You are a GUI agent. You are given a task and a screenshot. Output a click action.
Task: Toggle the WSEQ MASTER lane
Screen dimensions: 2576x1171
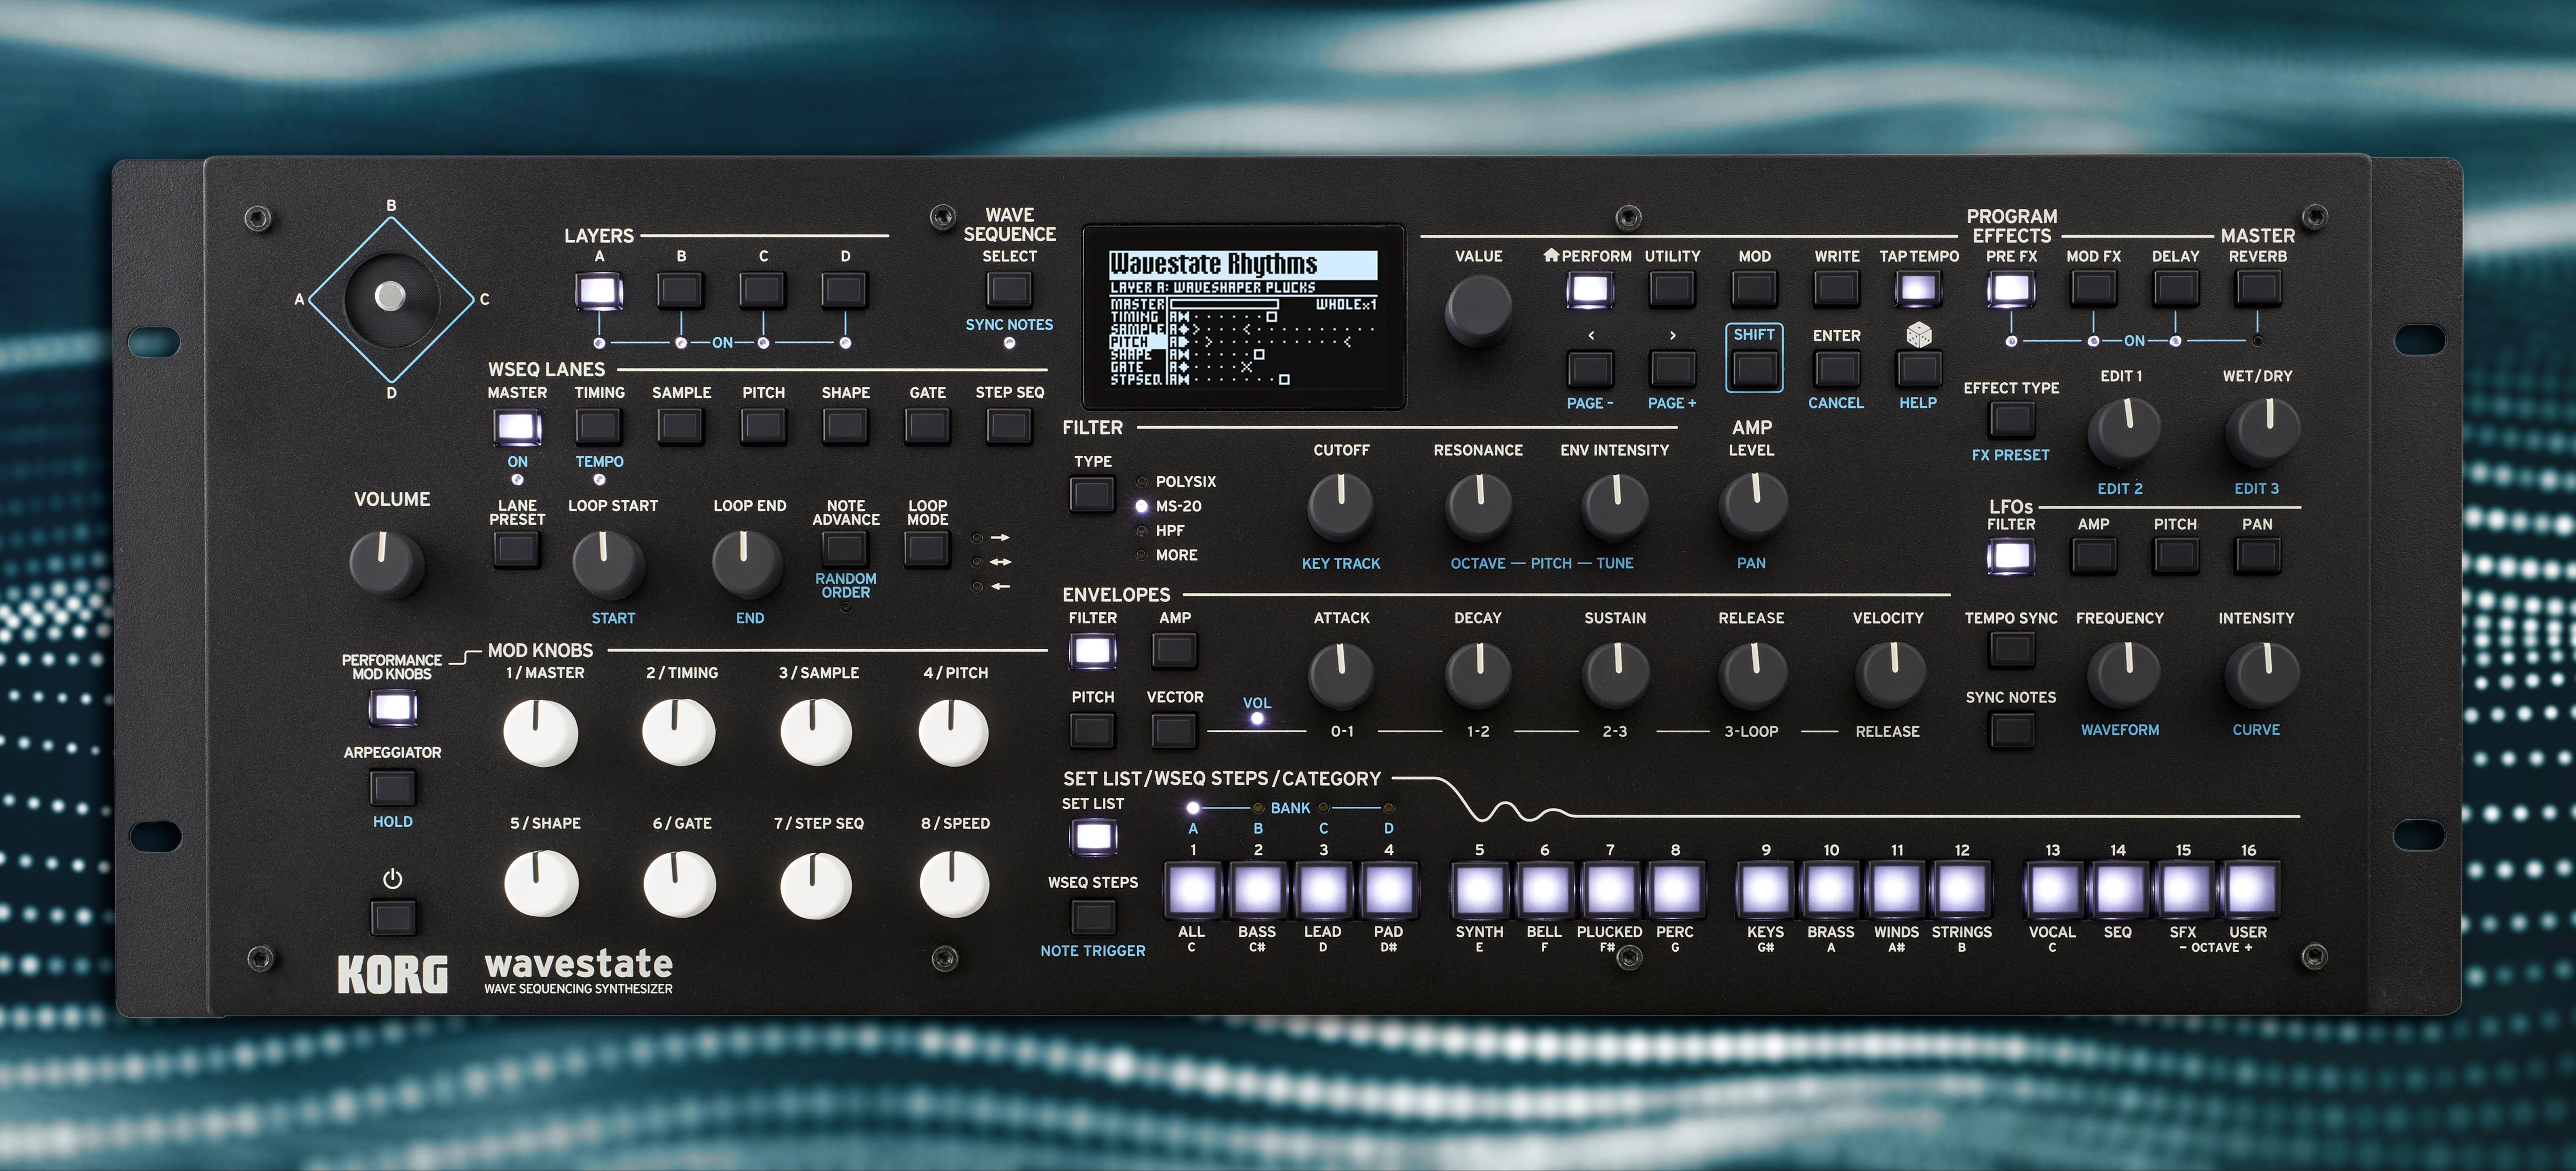click(x=516, y=428)
